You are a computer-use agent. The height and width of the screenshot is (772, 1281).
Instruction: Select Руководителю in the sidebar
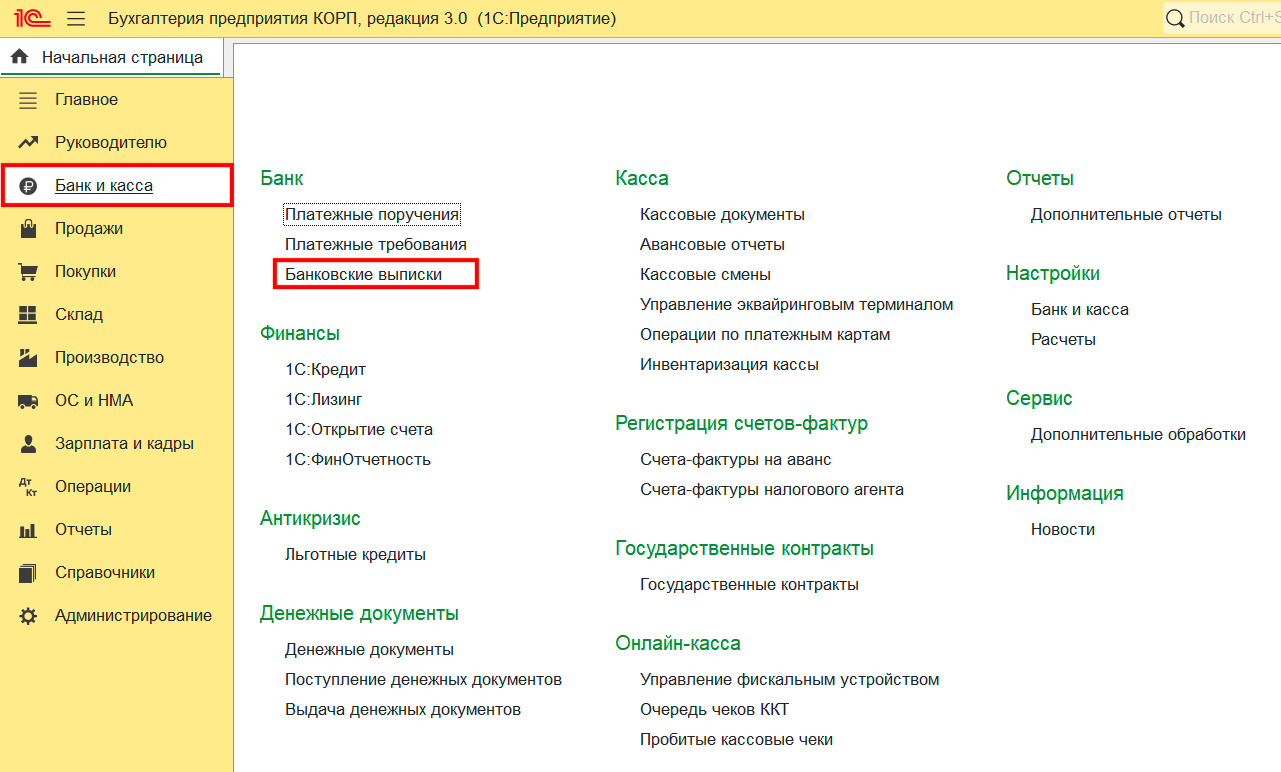coord(110,143)
